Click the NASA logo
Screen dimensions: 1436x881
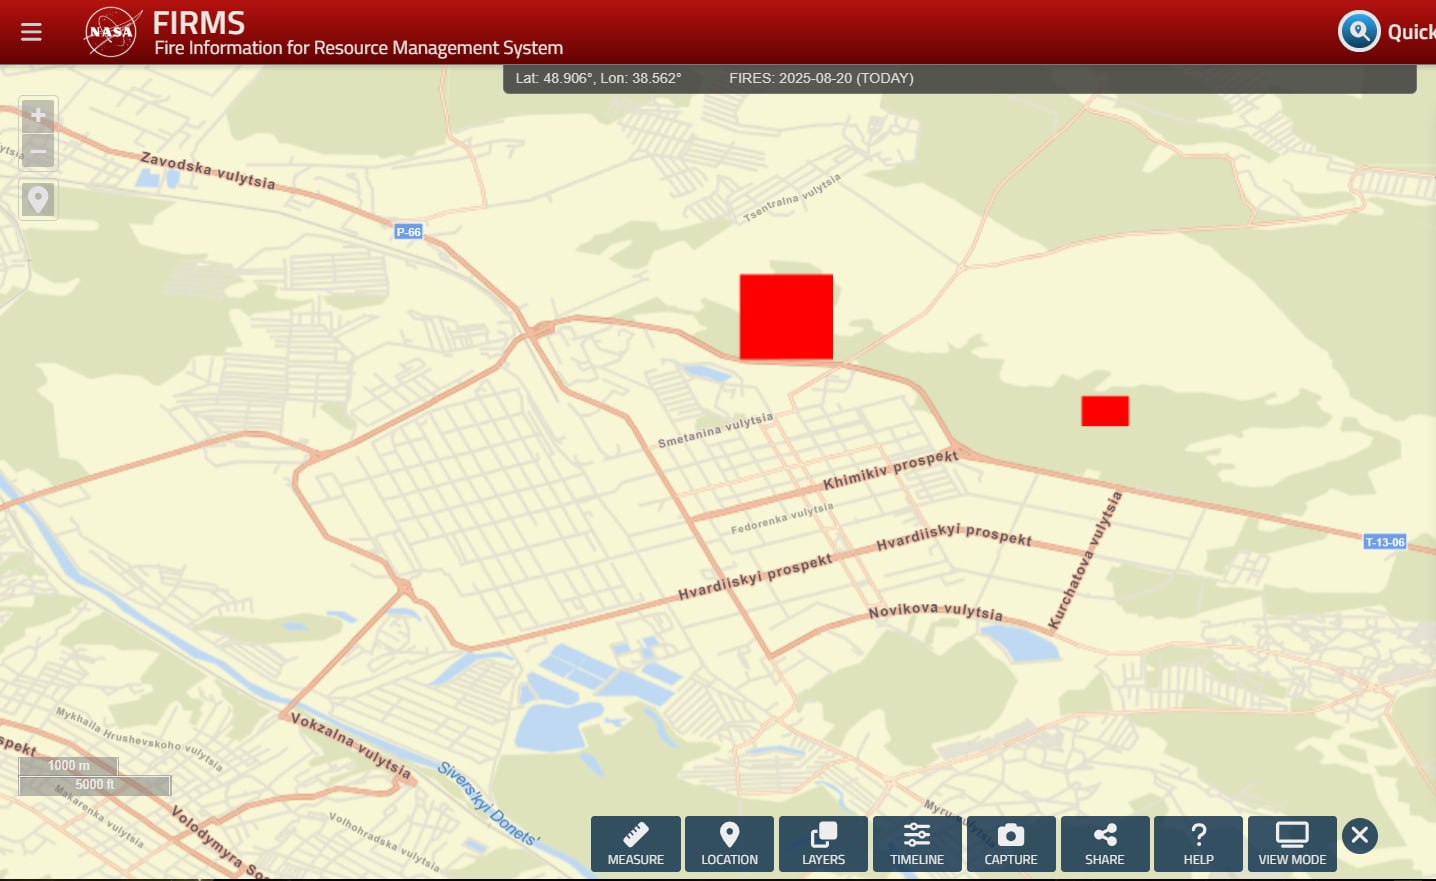pos(111,32)
